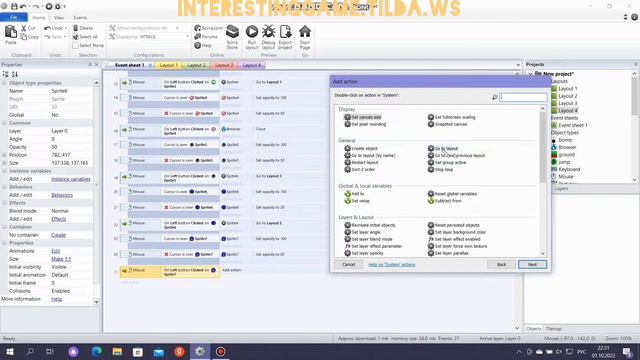Image resolution: width=640 pixels, height=360 pixels.
Task: Click the 'Make 1:1' size link
Action: 61,259
